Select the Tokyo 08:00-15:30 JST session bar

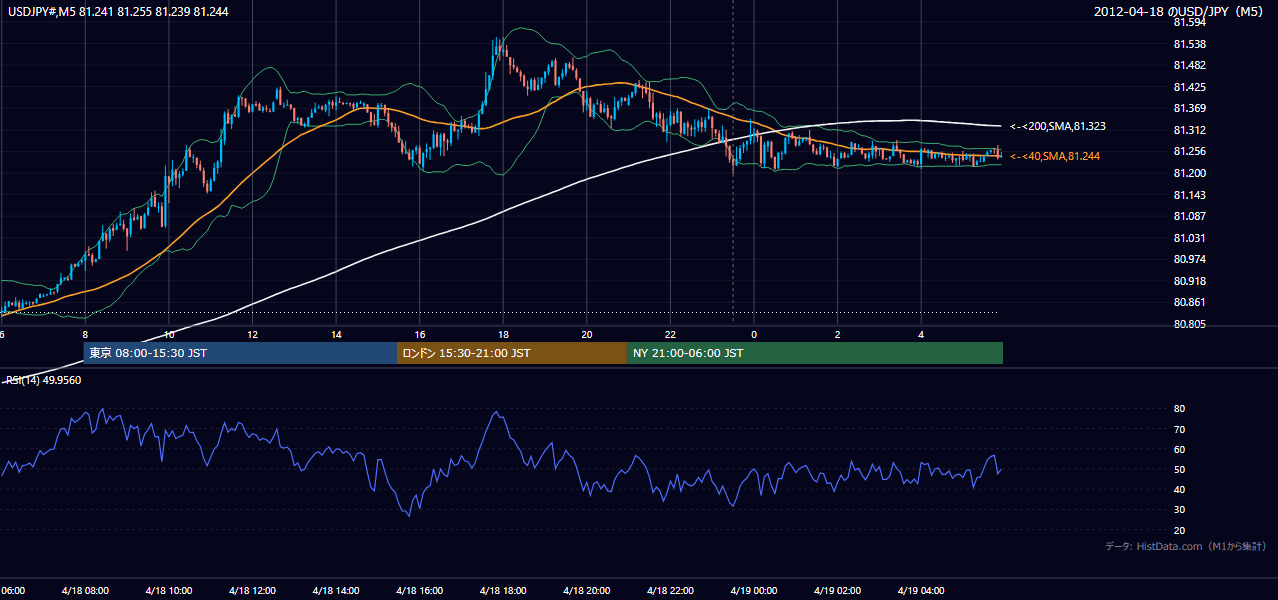[240, 353]
